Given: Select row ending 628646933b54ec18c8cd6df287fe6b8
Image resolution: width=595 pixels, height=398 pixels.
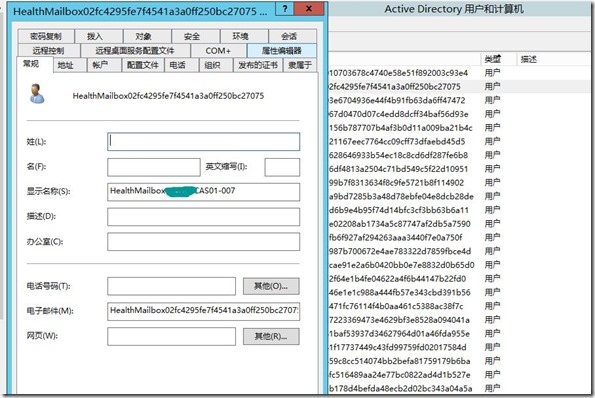Looking at the screenshot, I should (x=459, y=155).
